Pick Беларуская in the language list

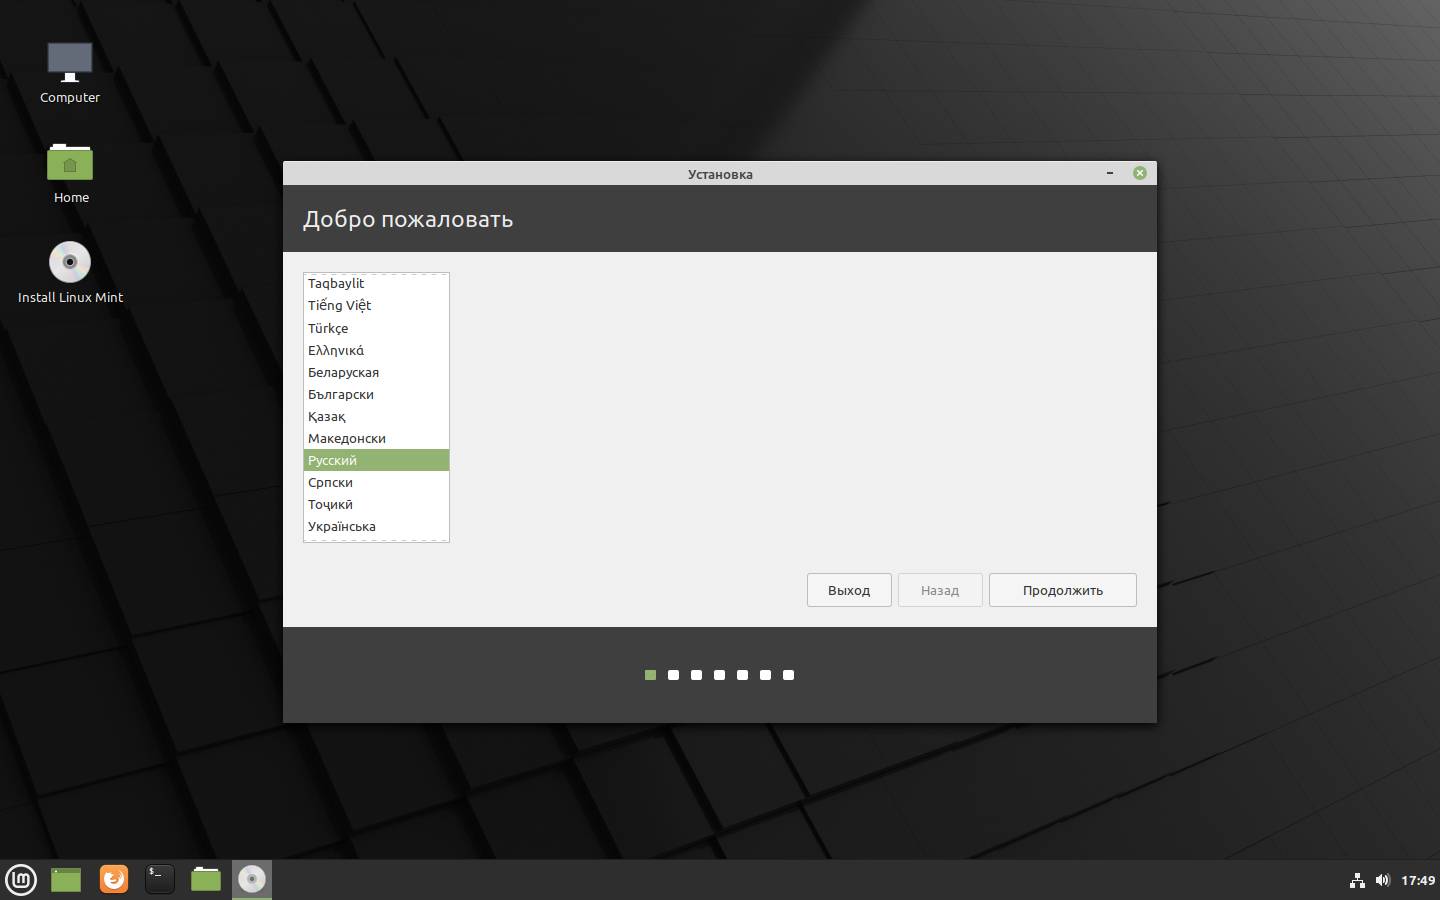coord(343,373)
